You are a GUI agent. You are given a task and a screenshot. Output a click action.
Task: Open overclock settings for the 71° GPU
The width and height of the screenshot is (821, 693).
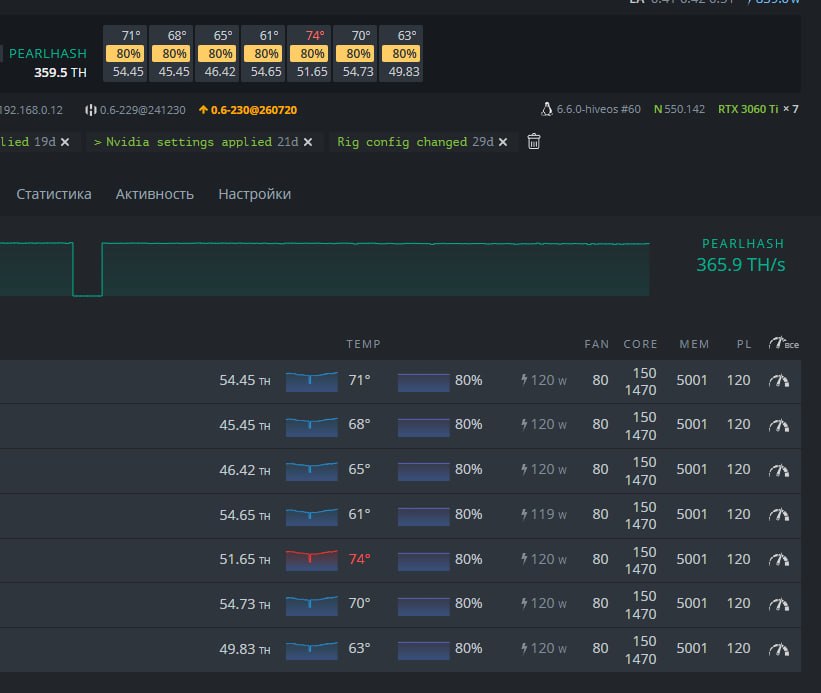(779, 381)
